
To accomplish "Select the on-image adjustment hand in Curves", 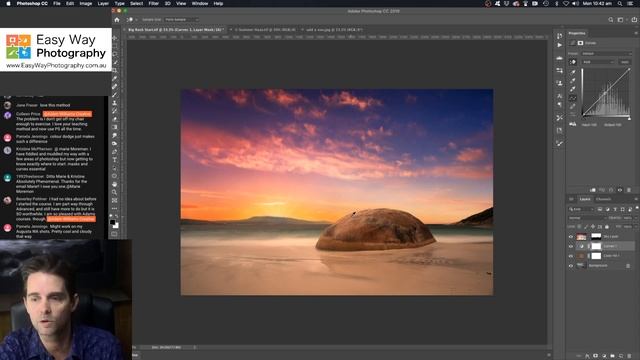I will (x=573, y=62).
